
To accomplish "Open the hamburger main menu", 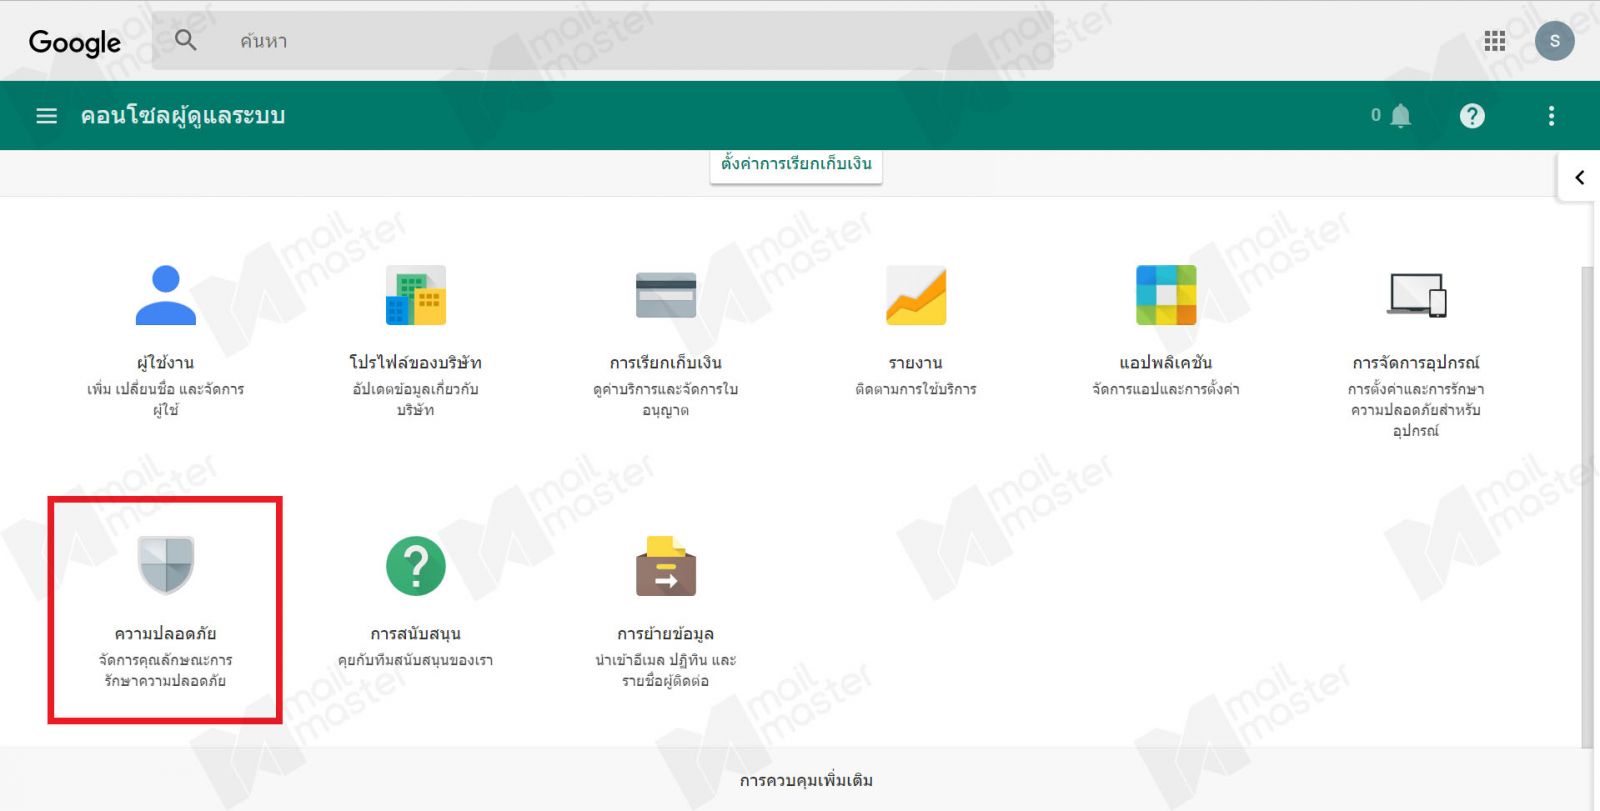I will tap(46, 116).
